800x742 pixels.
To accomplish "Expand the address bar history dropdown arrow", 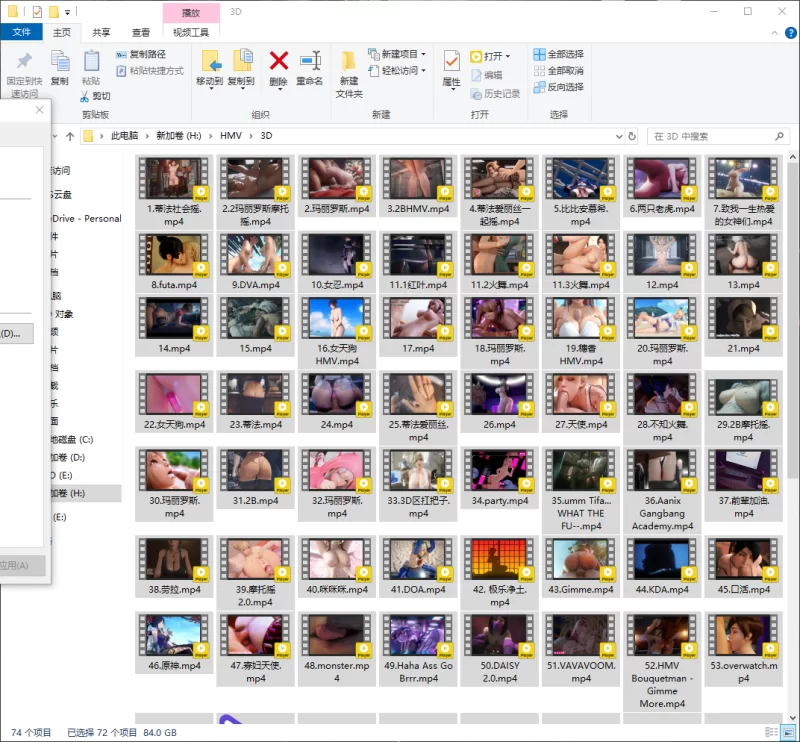I will coord(619,136).
